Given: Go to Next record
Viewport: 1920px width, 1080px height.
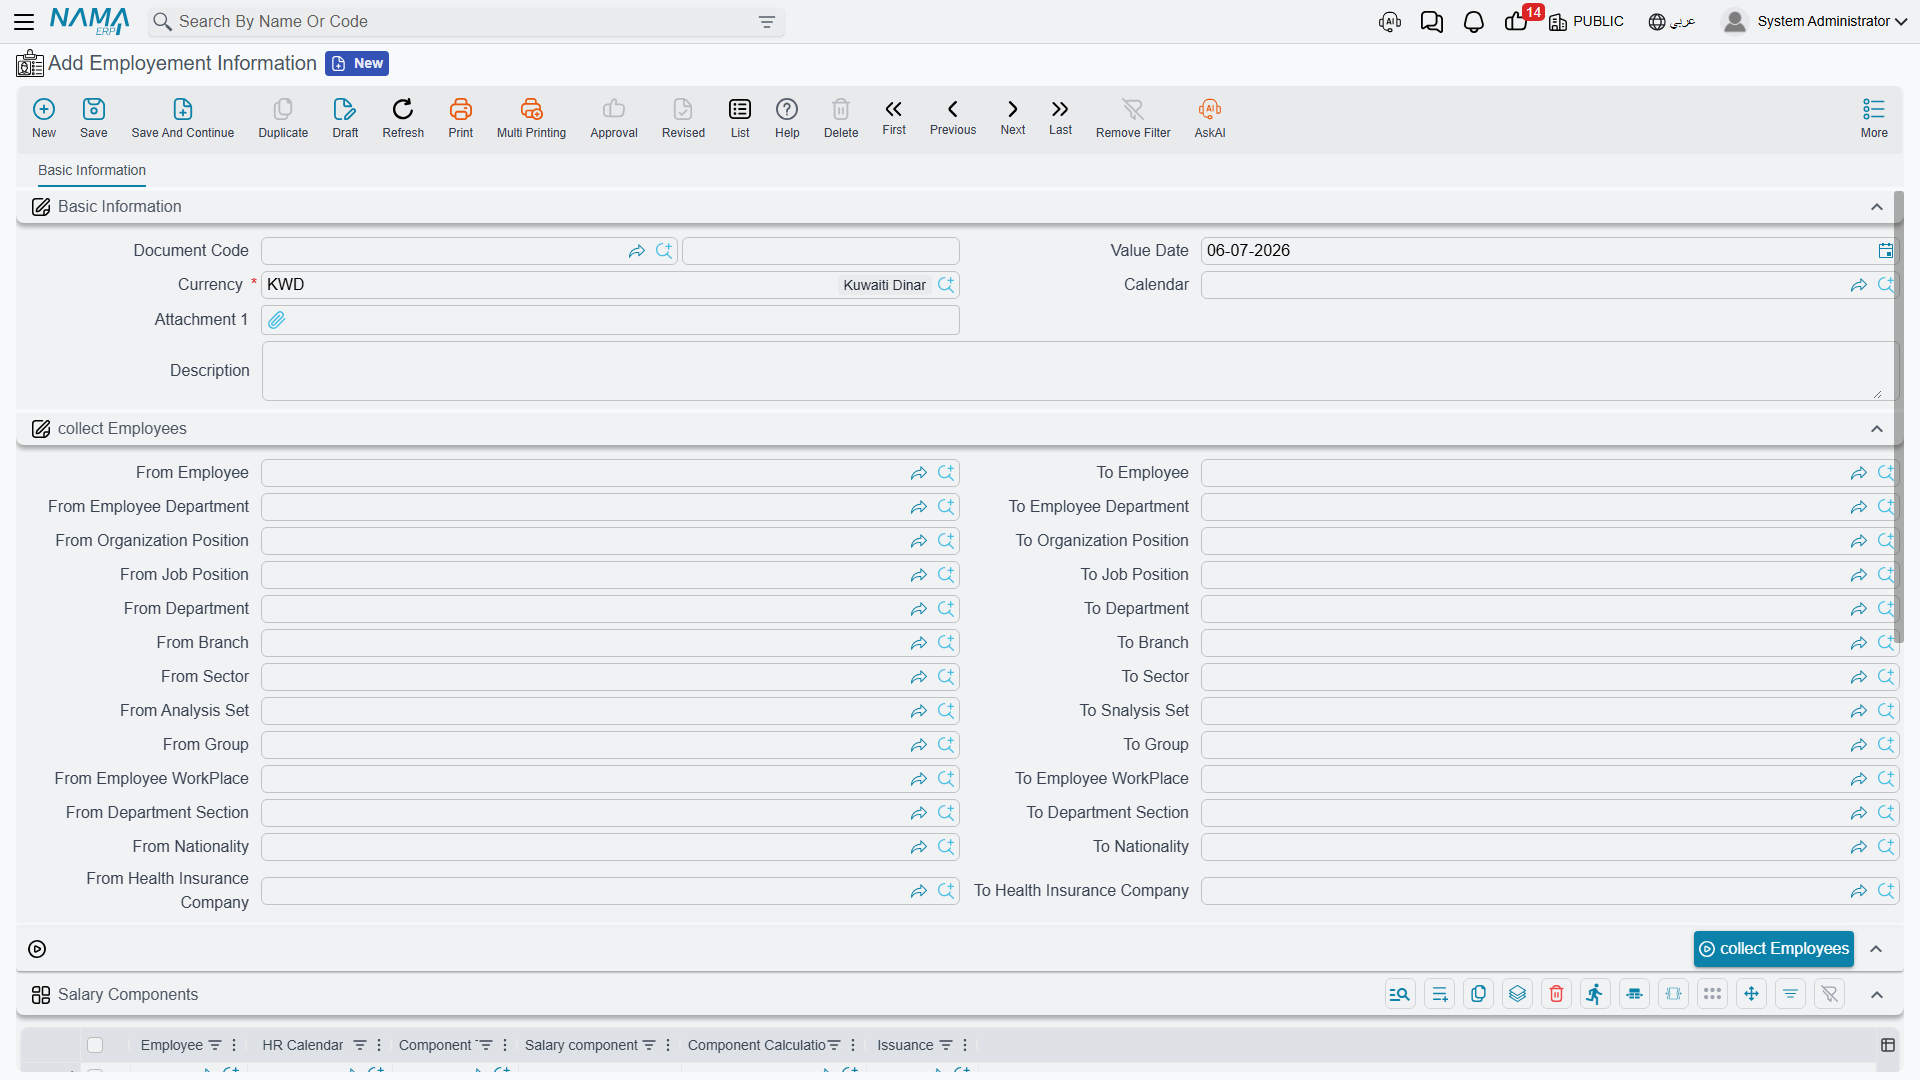Looking at the screenshot, I should [1013, 116].
